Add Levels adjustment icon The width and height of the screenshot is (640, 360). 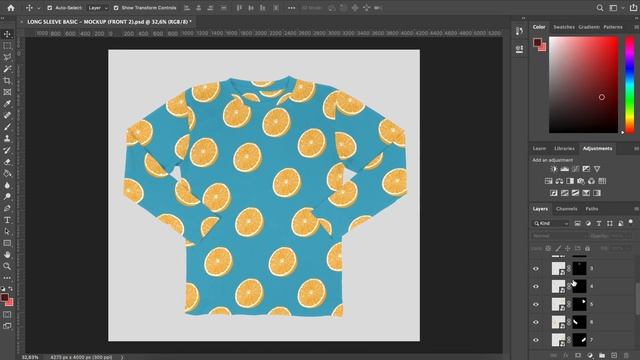[564, 169]
